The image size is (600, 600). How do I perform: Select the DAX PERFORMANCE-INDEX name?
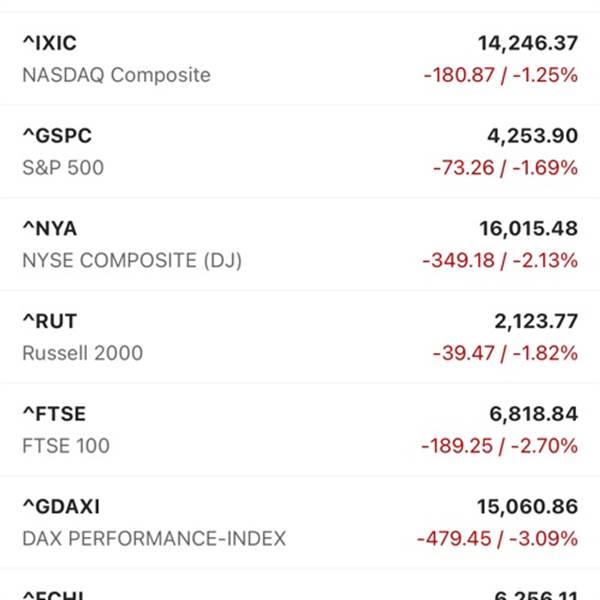pos(154,539)
